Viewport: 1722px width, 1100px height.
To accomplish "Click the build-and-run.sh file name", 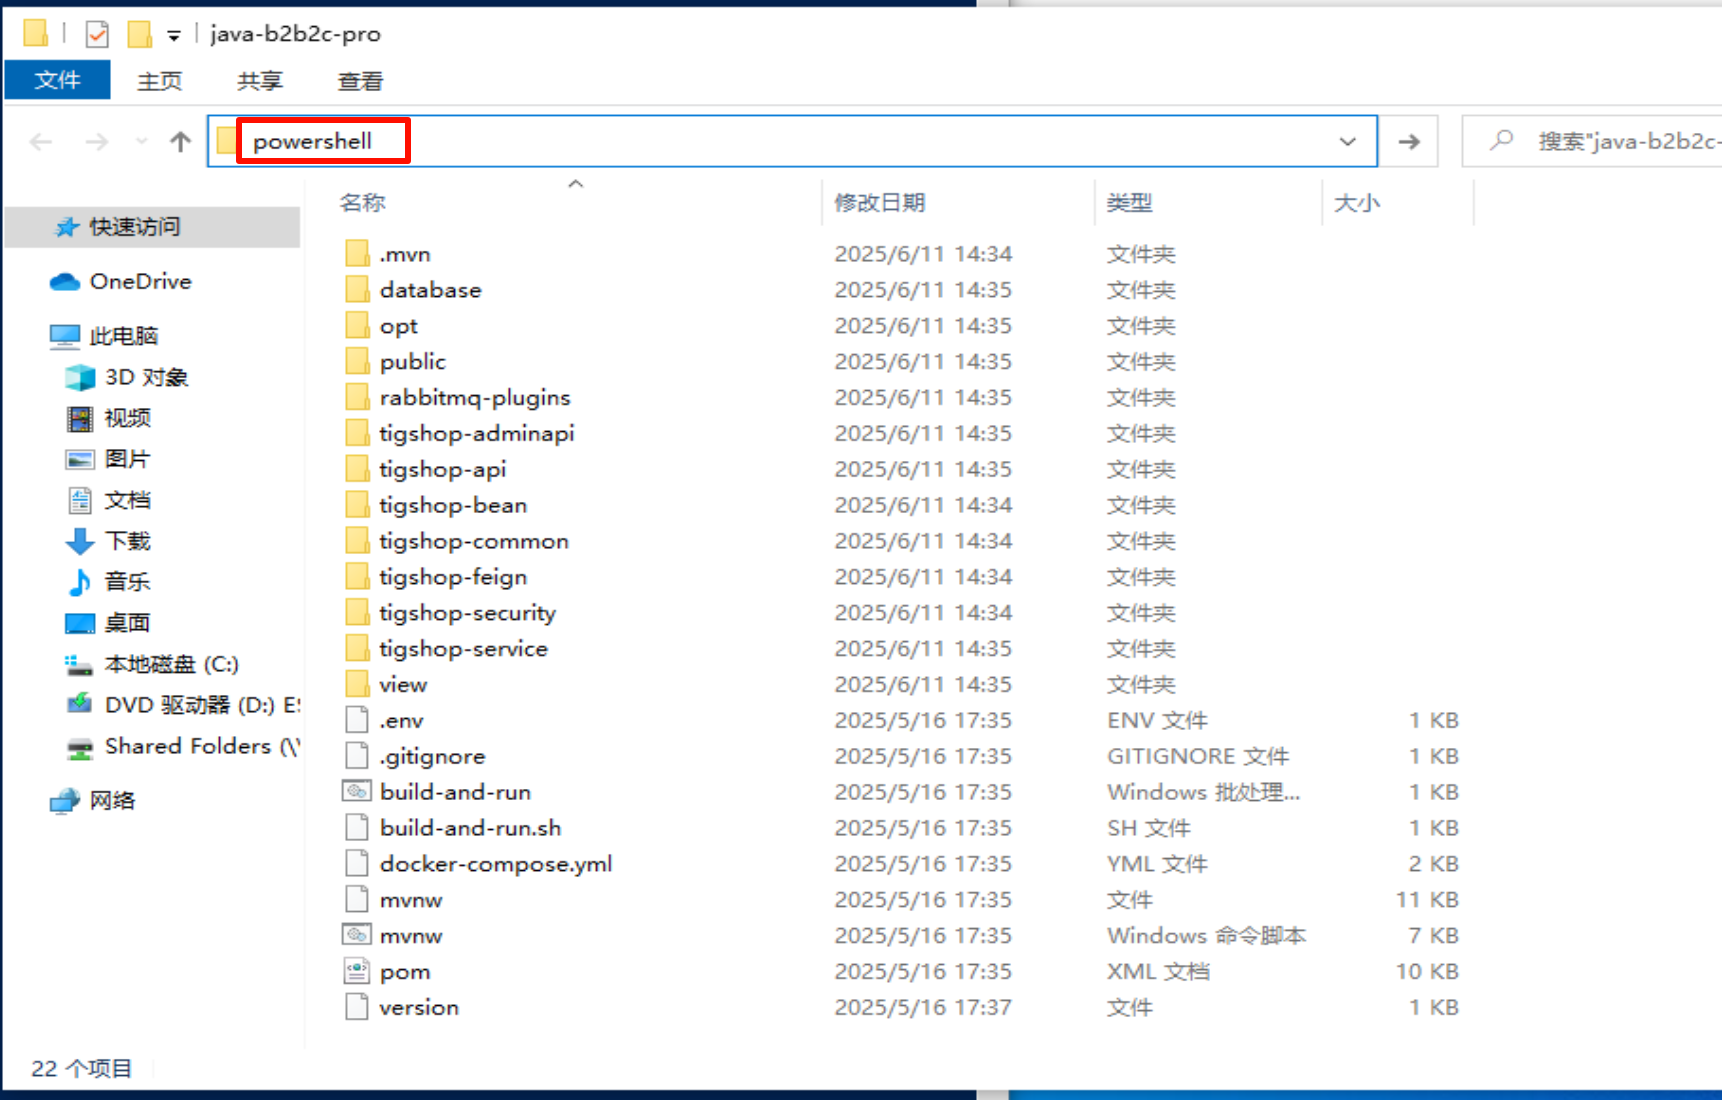I will pos(471,828).
